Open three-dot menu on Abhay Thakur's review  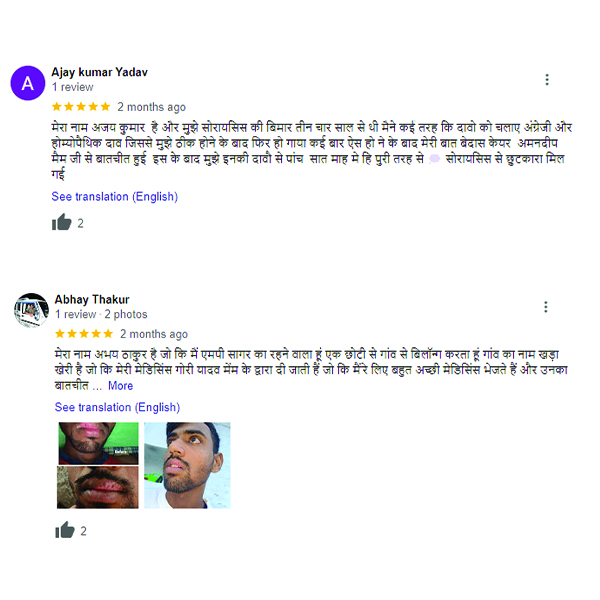(x=546, y=307)
